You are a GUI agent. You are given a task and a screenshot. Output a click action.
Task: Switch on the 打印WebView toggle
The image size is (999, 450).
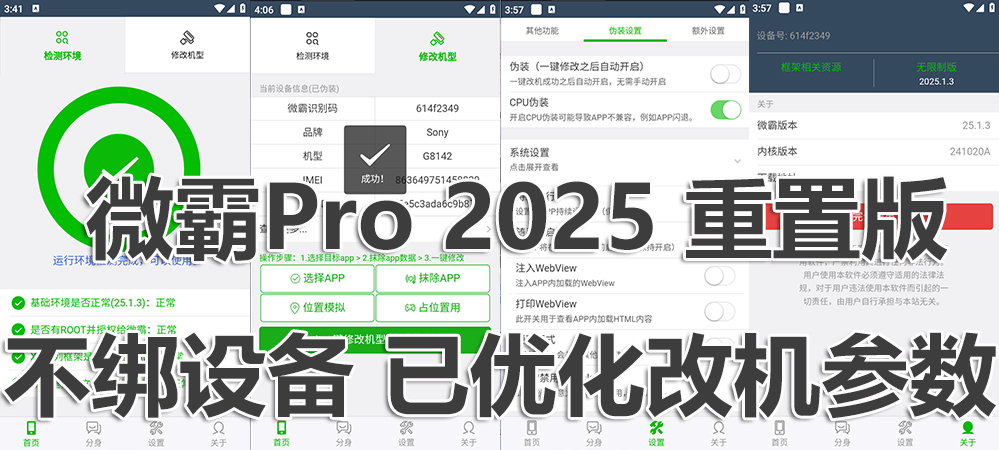[720, 310]
